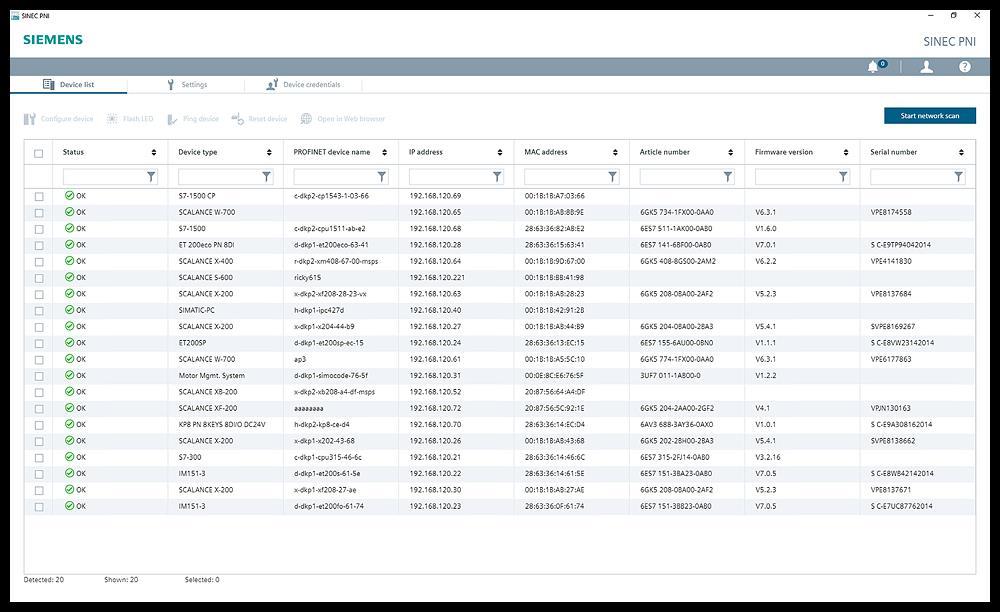Click the Device type filter input field
Image resolution: width=1000 pixels, height=612 pixels.
click(x=225, y=177)
